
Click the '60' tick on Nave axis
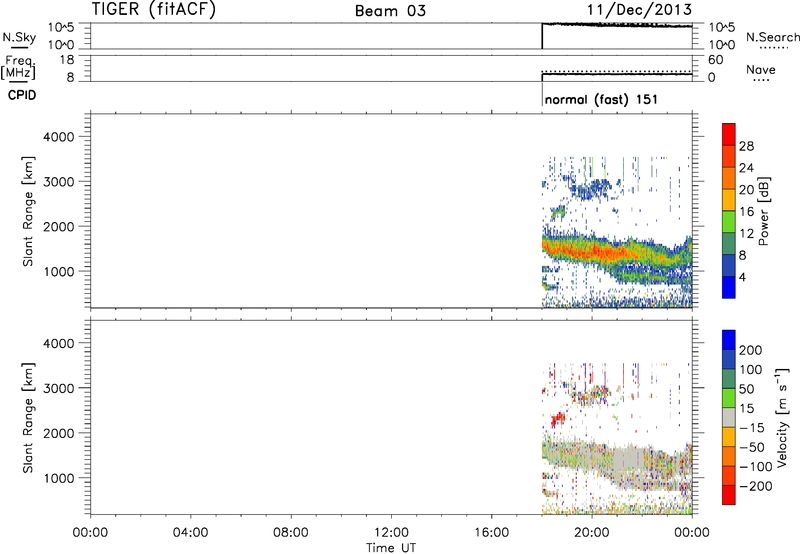tap(715, 60)
